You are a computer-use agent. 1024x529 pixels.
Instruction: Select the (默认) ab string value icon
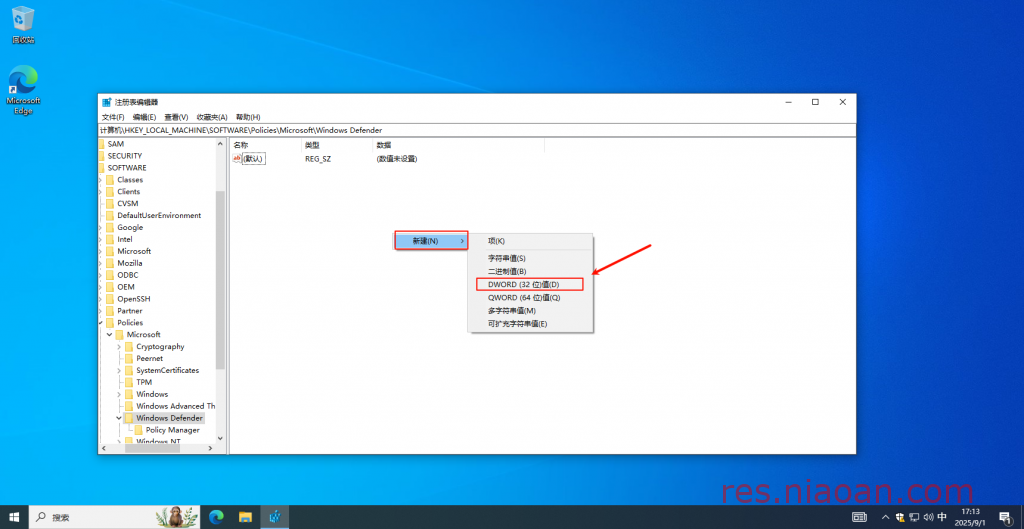tap(236, 159)
